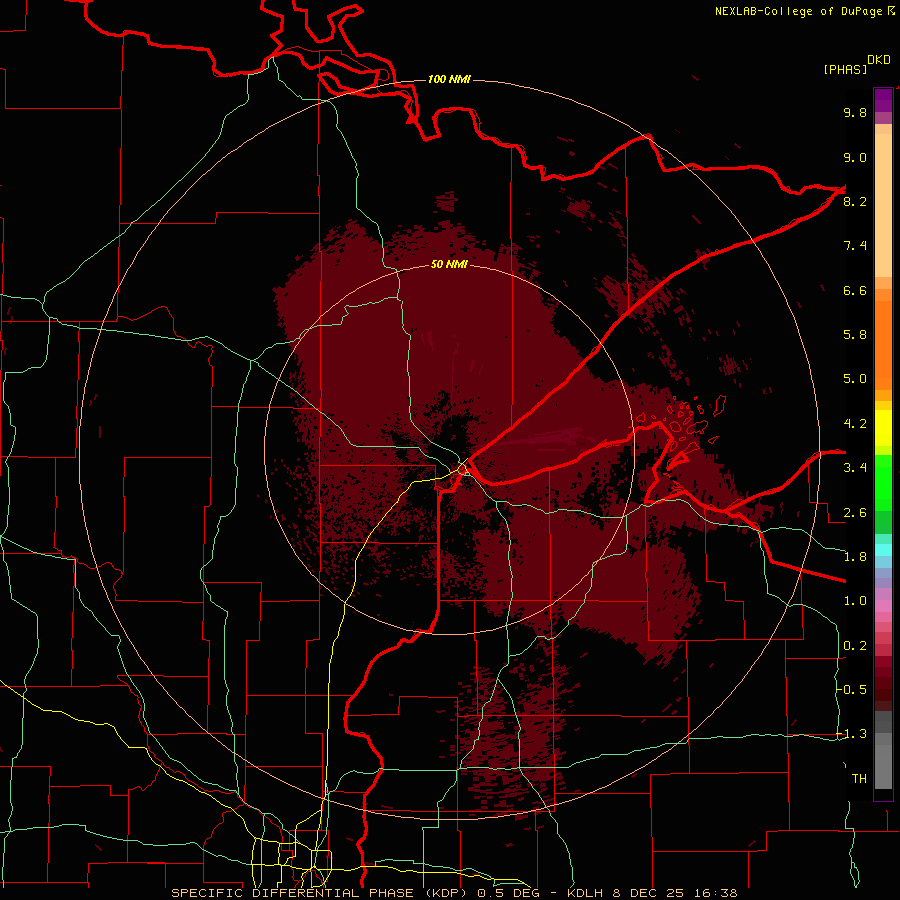This screenshot has width=900, height=900.
Task: Click the 2.6 color scale label
Action: [x=855, y=512]
